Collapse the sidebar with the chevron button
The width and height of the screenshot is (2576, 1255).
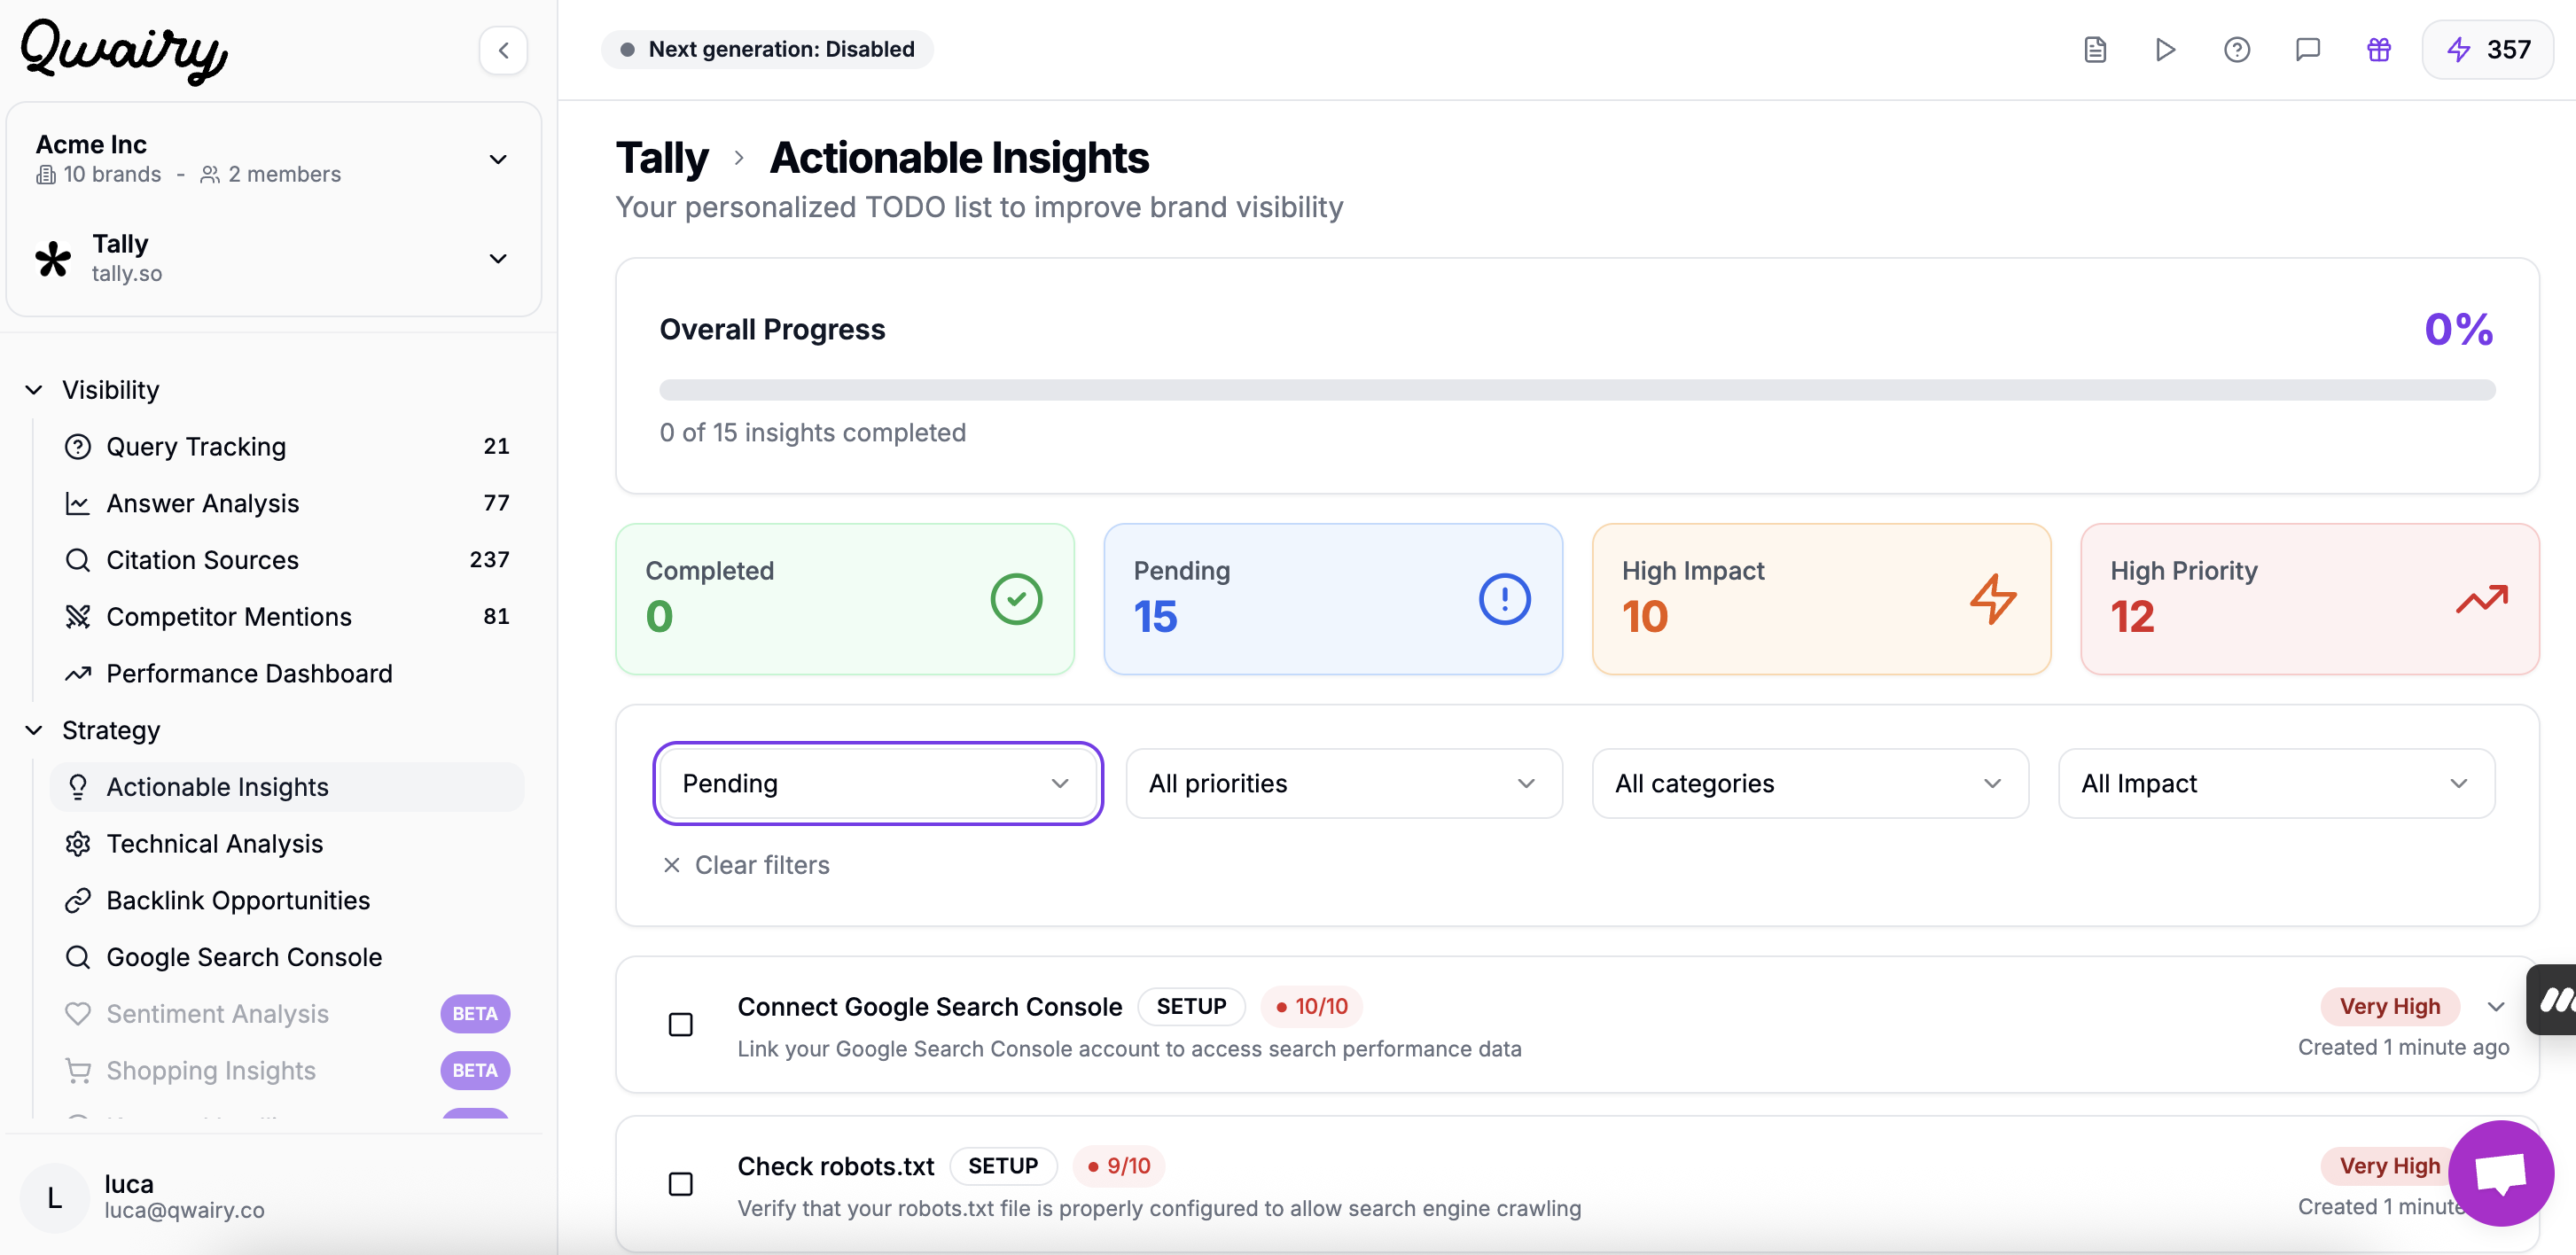503,50
